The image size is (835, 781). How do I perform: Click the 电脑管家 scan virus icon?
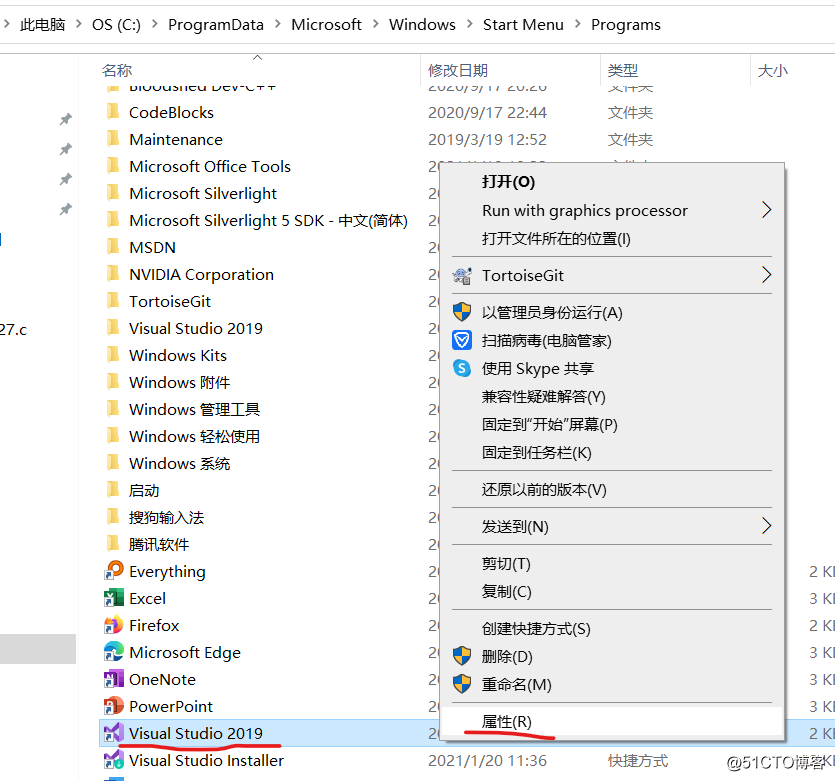click(x=462, y=340)
